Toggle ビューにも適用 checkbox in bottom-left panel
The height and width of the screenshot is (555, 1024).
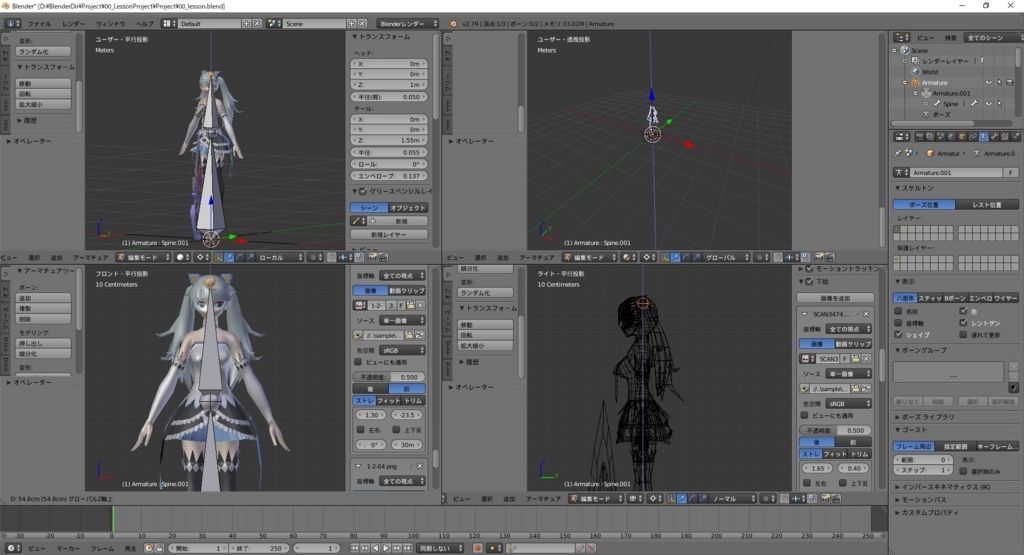[x=358, y=362]
